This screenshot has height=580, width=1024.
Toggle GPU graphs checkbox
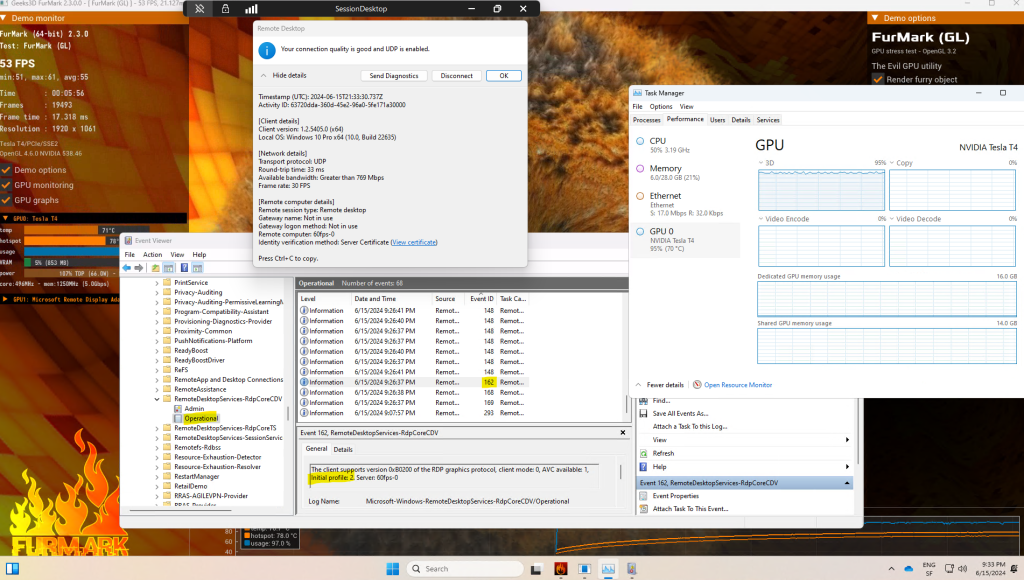click(7, 201)
